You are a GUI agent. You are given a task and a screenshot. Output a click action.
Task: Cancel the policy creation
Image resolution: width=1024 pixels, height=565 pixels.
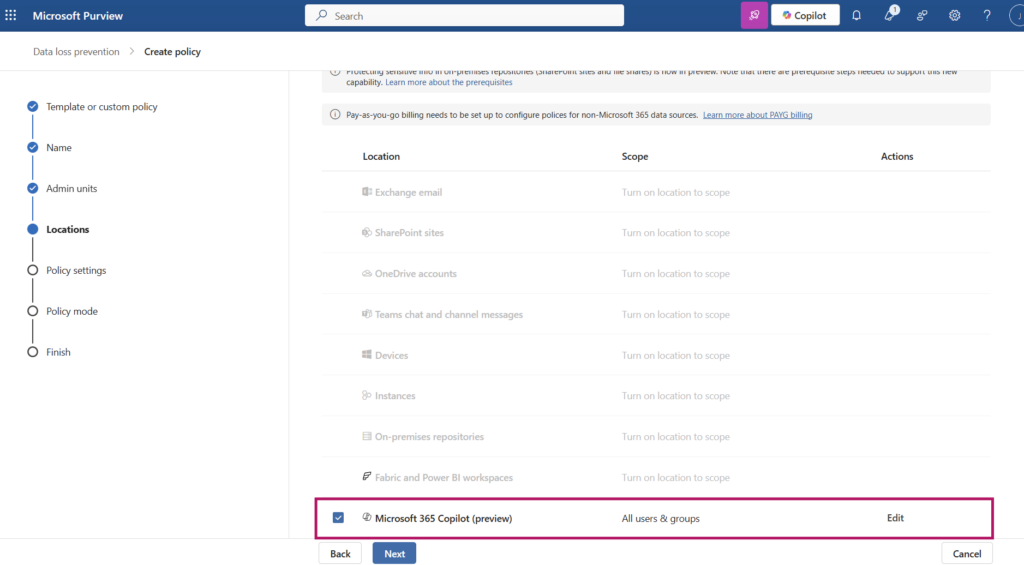pos(967,554)
